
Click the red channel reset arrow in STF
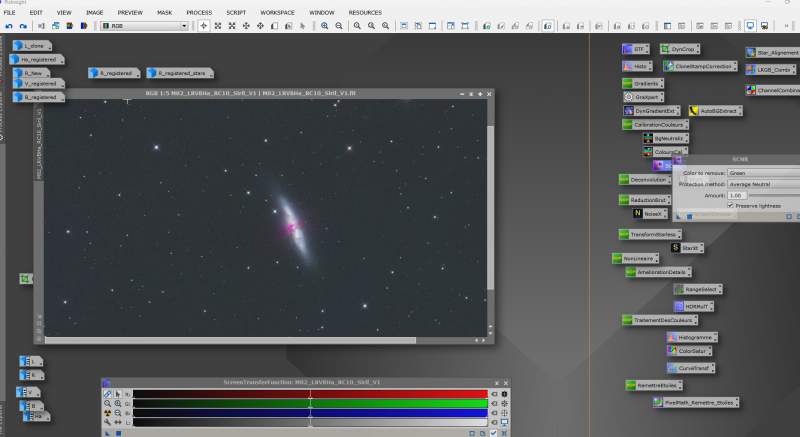pos(494,394)
